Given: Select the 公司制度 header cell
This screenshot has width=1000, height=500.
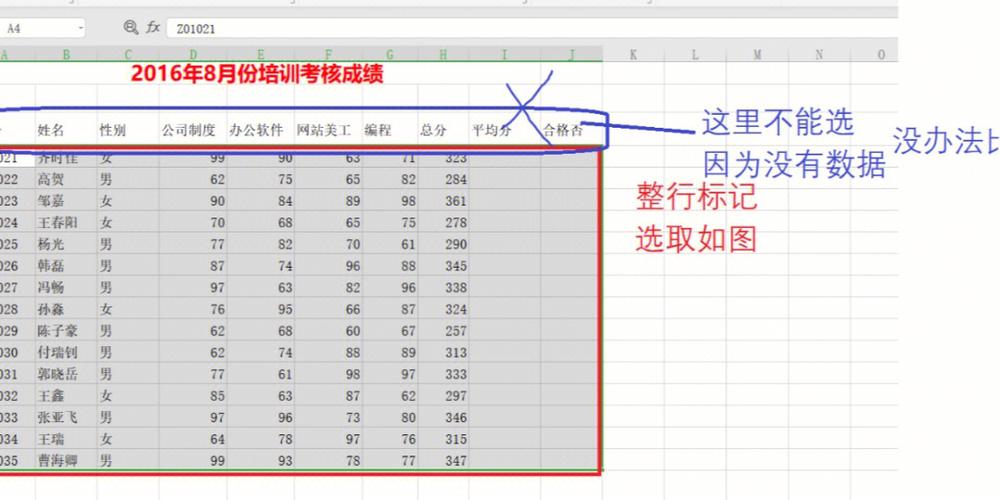Looking at the screenshot, I should pos(193,131).
